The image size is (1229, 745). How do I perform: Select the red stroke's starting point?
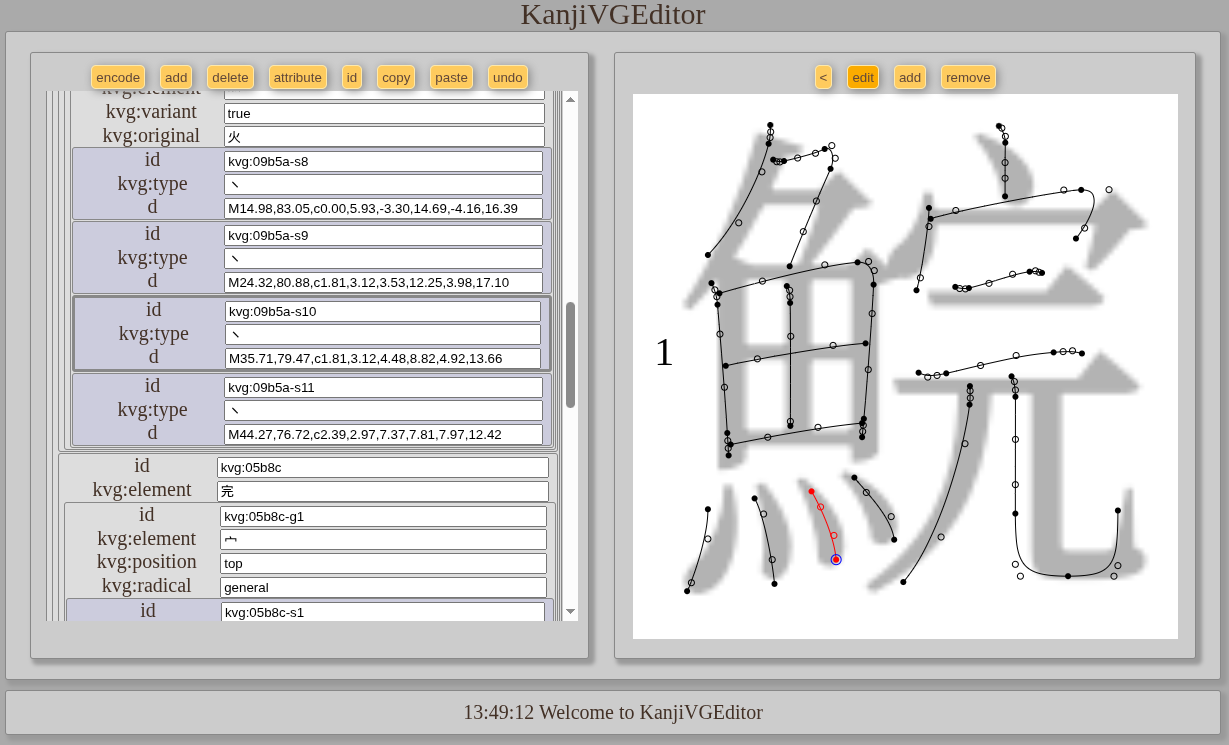point(811,491)
